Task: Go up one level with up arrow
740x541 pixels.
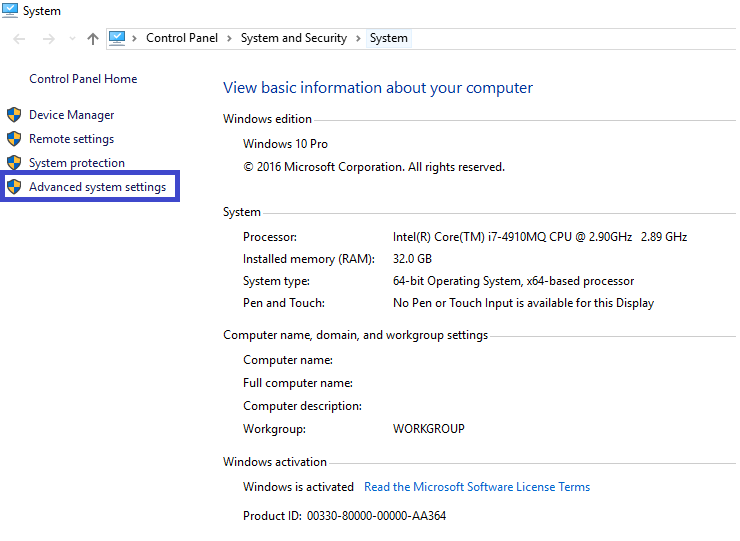Action: point(93,39)
